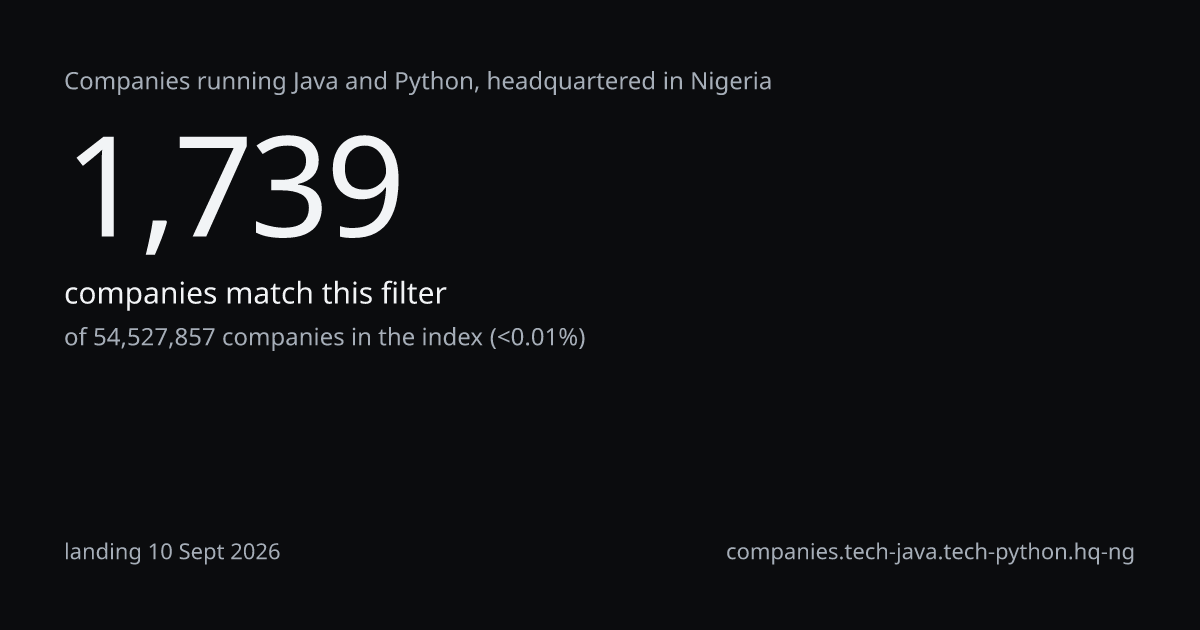Click the word 'landing' in the footer
This screenshot has height=630, width=1200.
click(103, 551)
